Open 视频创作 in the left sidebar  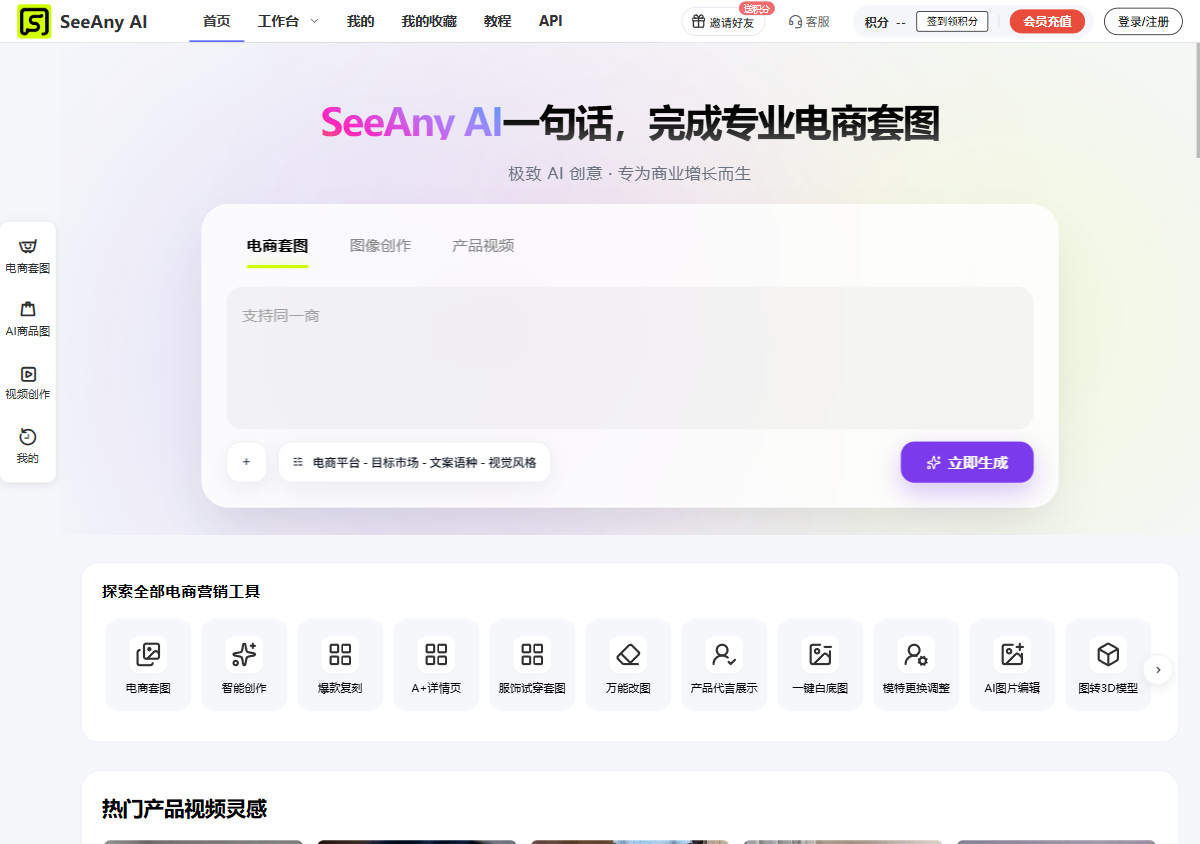coord(28,382)
